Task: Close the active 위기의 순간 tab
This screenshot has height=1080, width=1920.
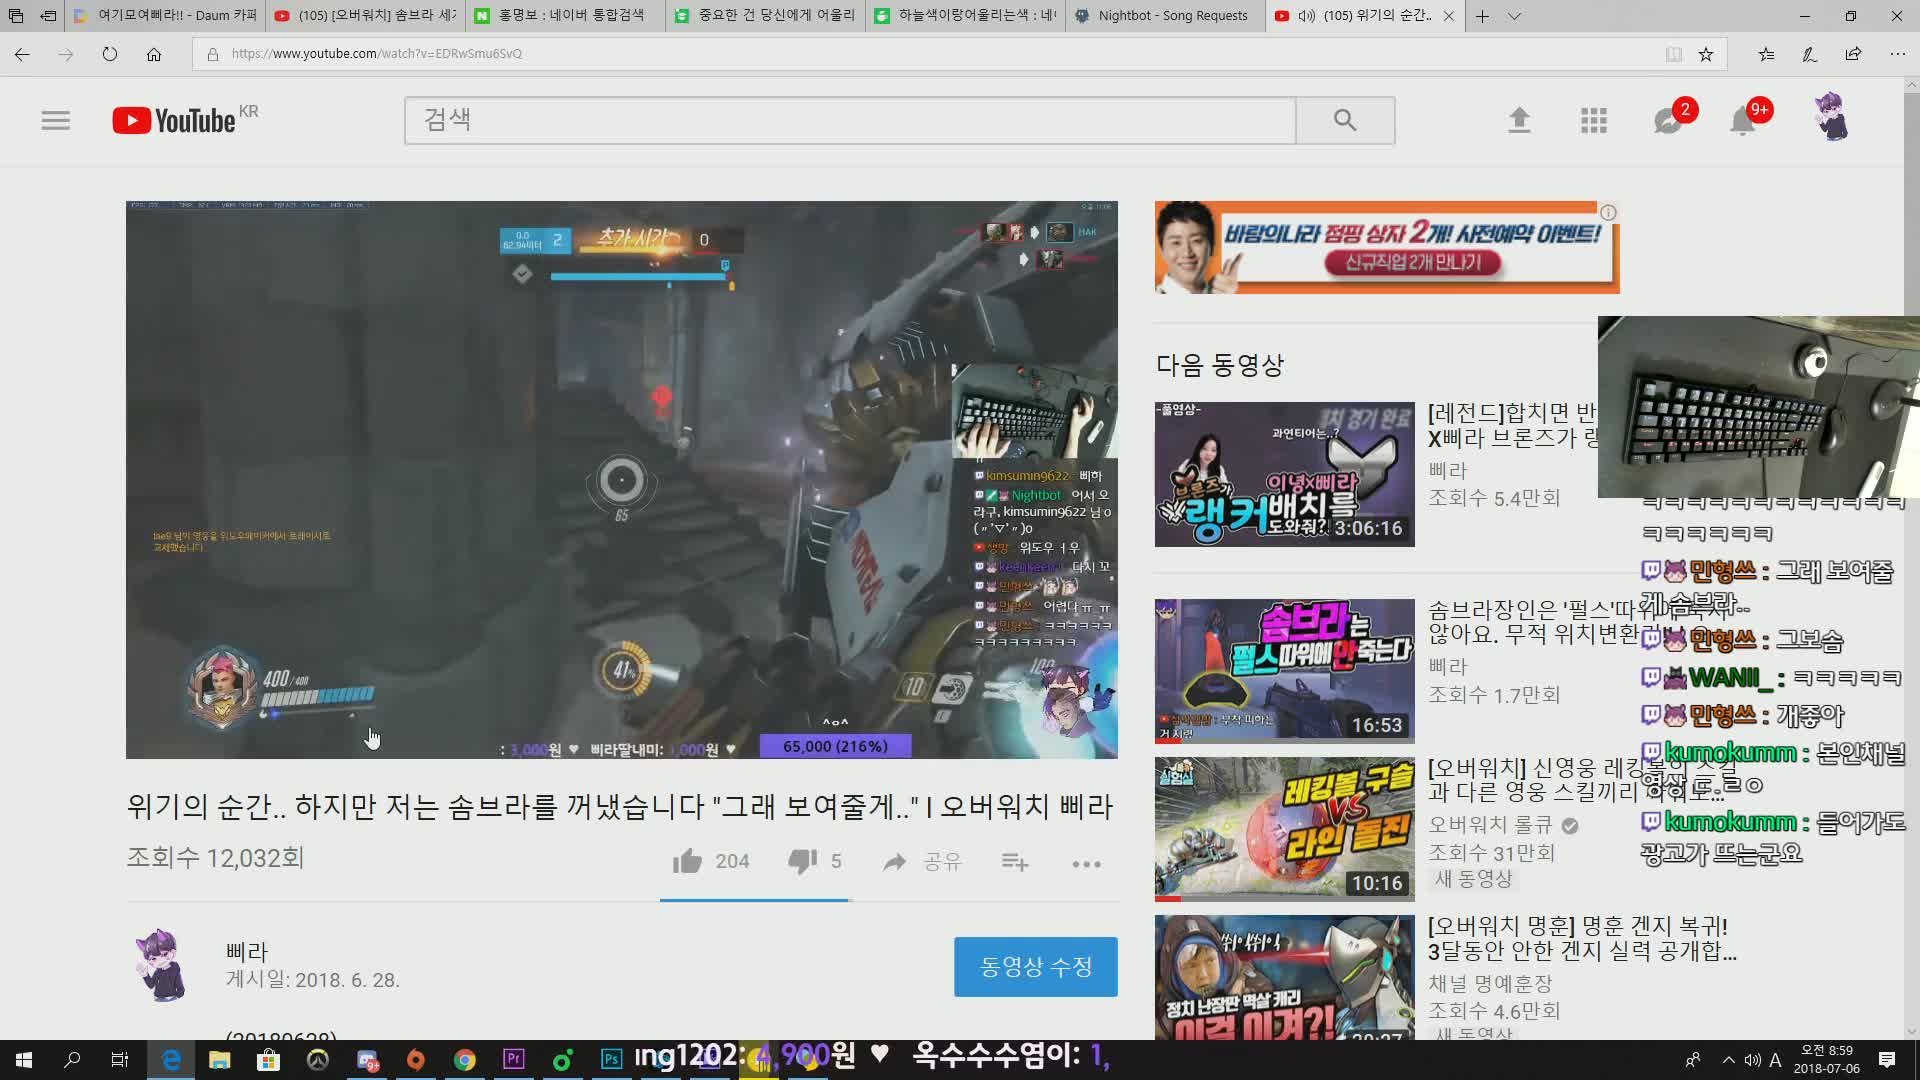Action: [x=1449, y=16]
